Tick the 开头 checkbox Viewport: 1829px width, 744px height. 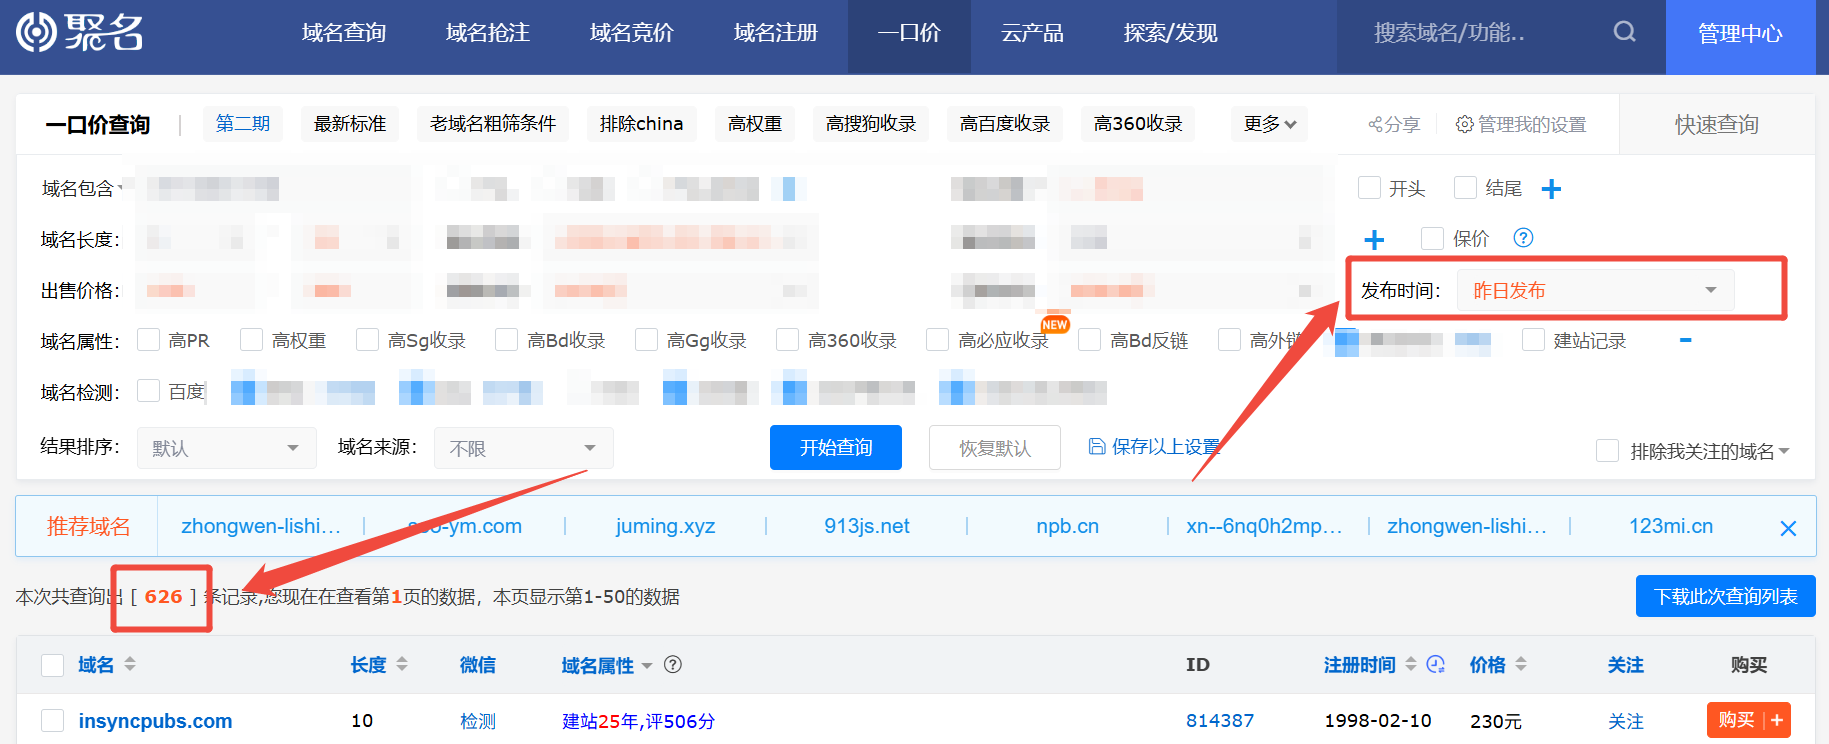coord(1370,187)
